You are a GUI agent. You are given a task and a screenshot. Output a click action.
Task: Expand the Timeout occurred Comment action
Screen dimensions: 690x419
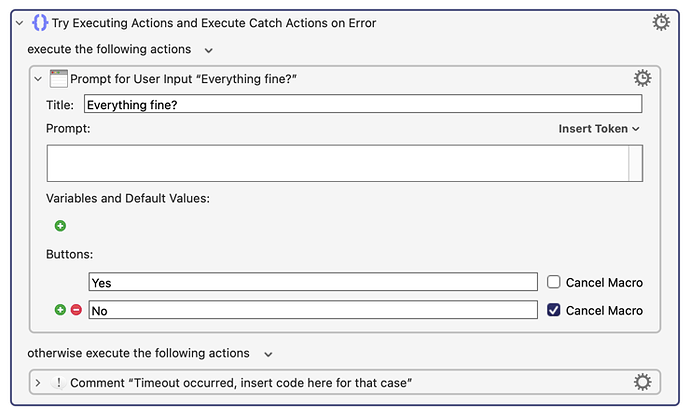[x=38, y=383]
